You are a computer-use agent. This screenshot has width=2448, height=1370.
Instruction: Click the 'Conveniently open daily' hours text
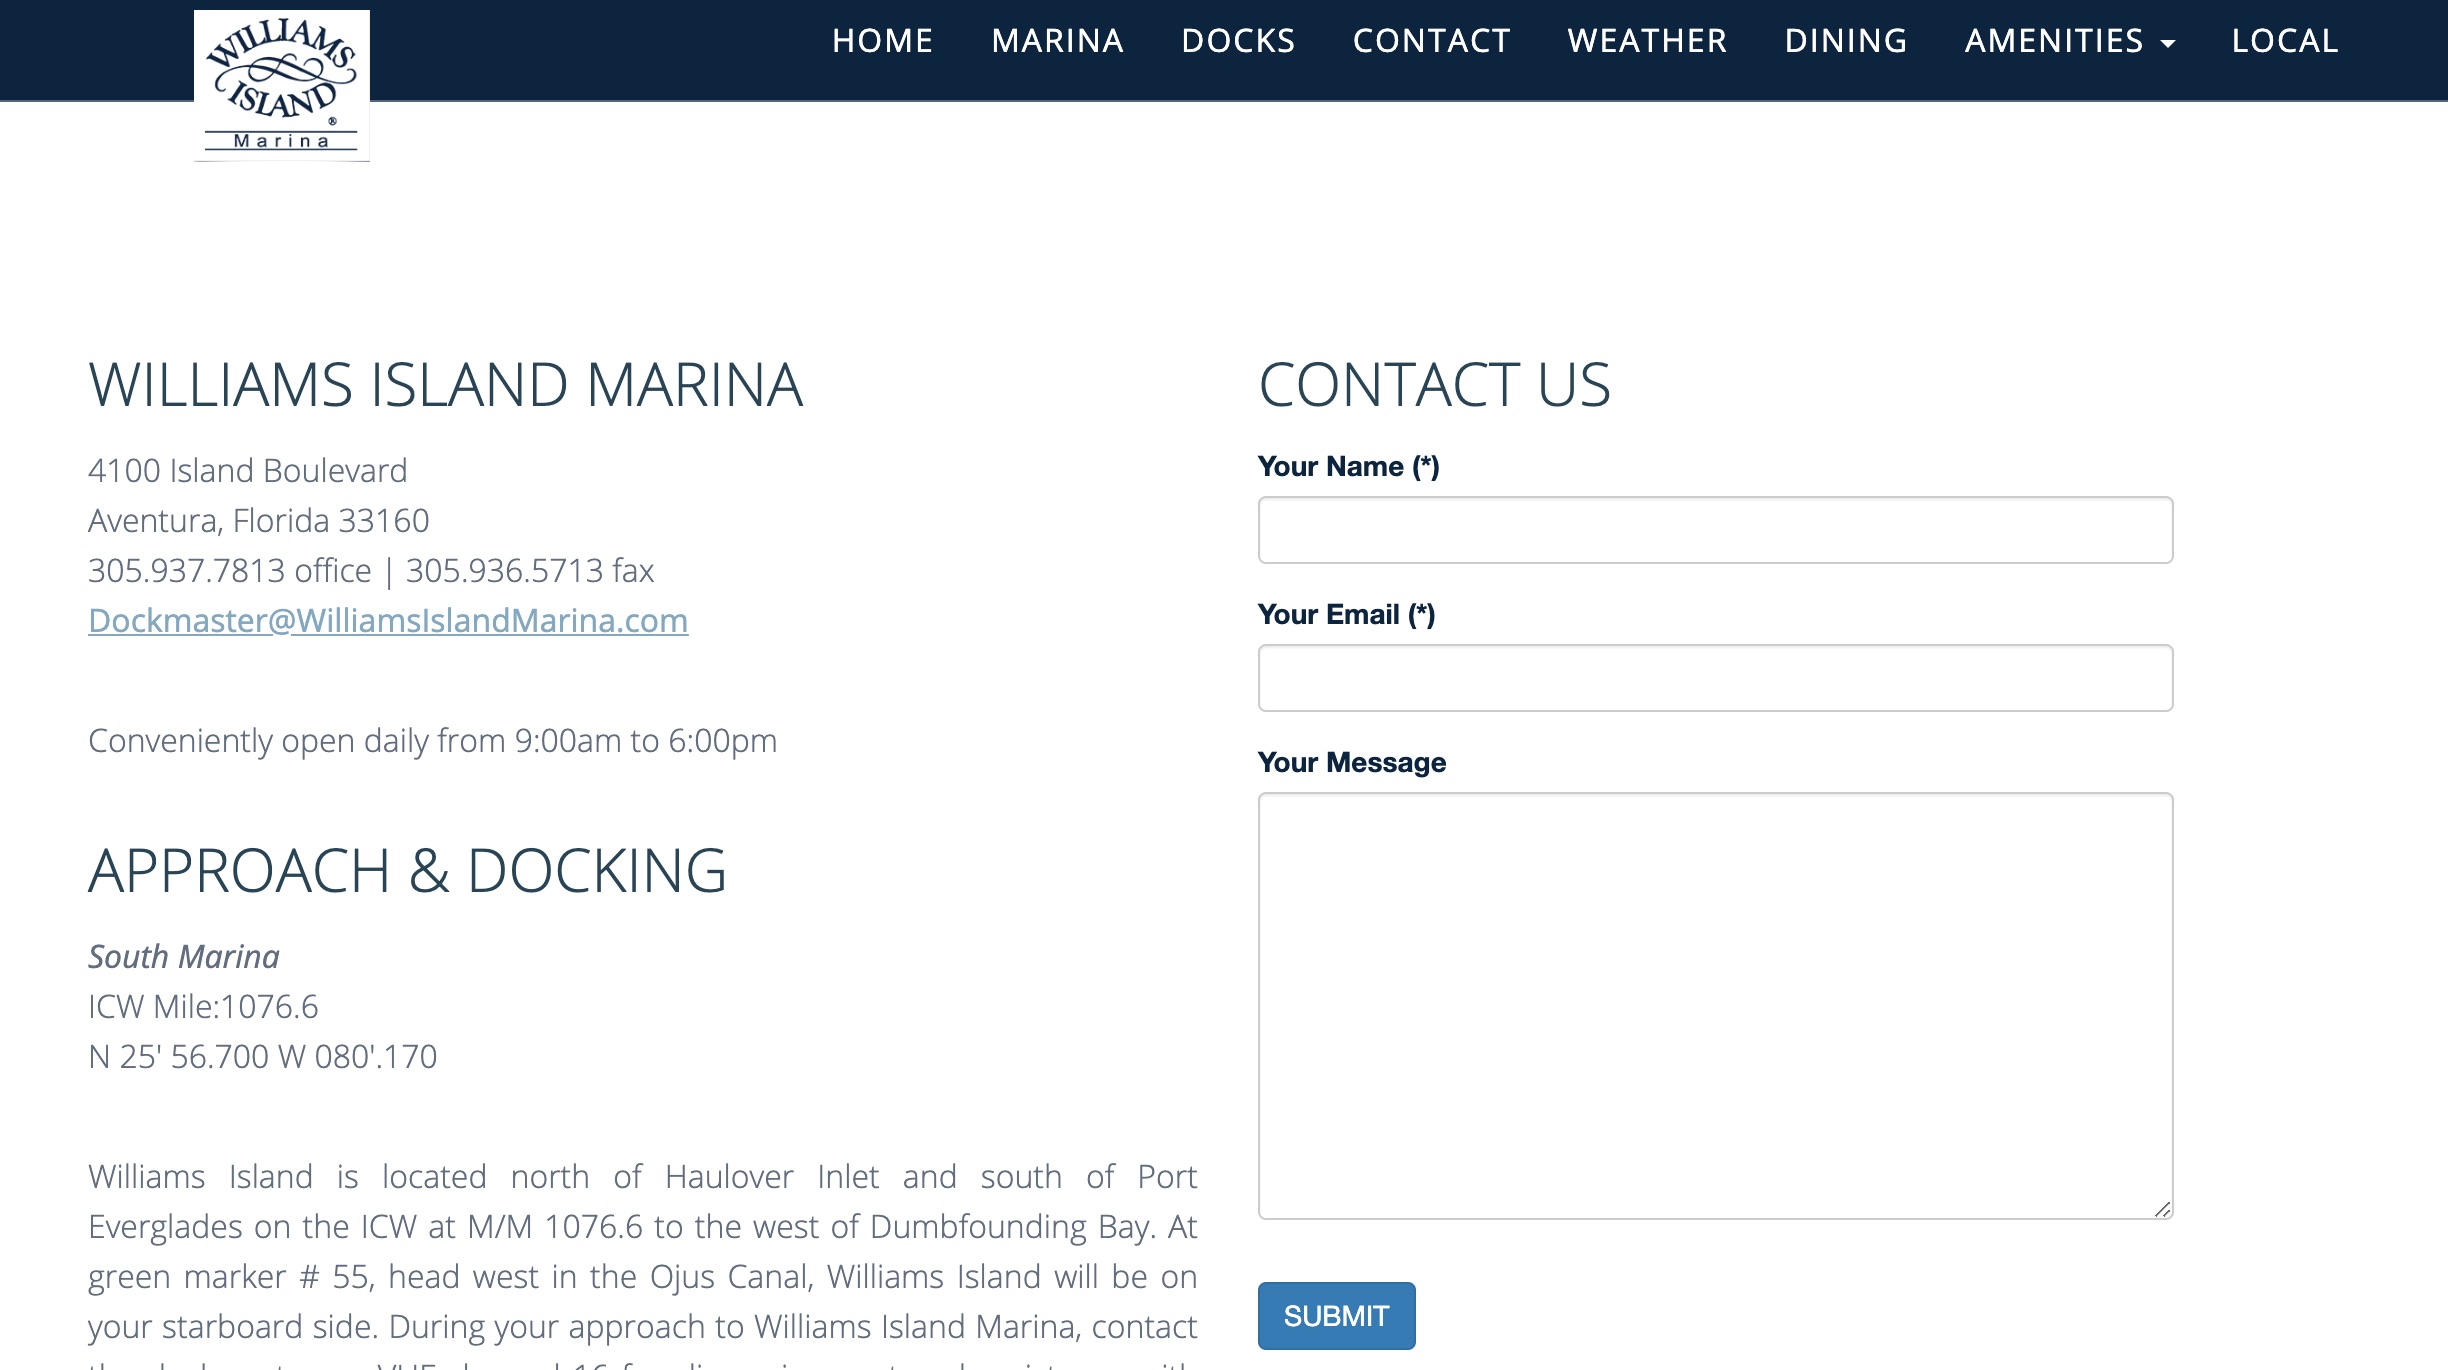pyautogui.click(x=433, y=741)
